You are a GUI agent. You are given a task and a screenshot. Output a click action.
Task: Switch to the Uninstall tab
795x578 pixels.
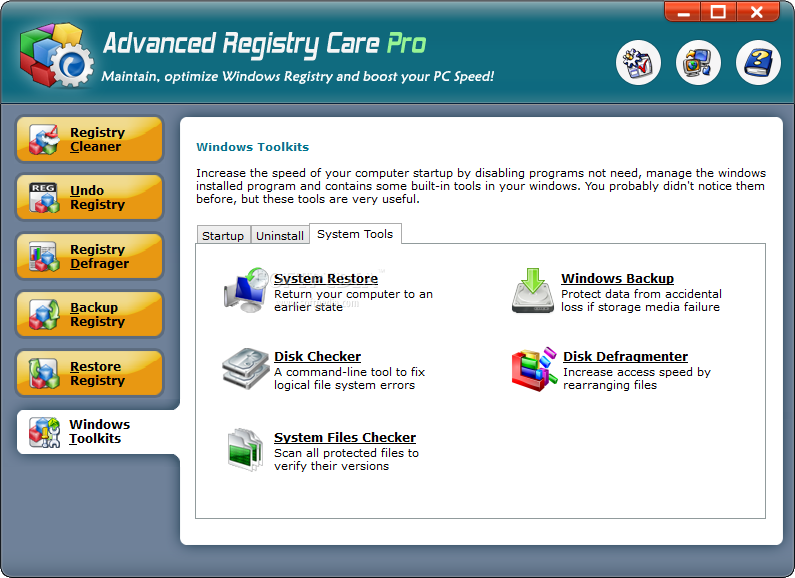pyautogui.click(x=280, y=235)
